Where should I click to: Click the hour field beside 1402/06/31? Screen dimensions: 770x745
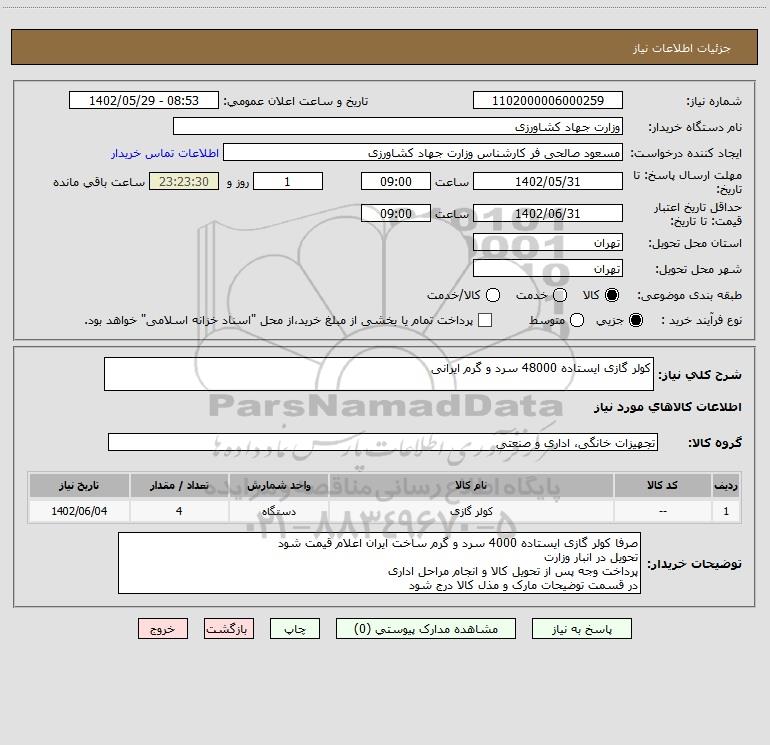coord(396,213)
